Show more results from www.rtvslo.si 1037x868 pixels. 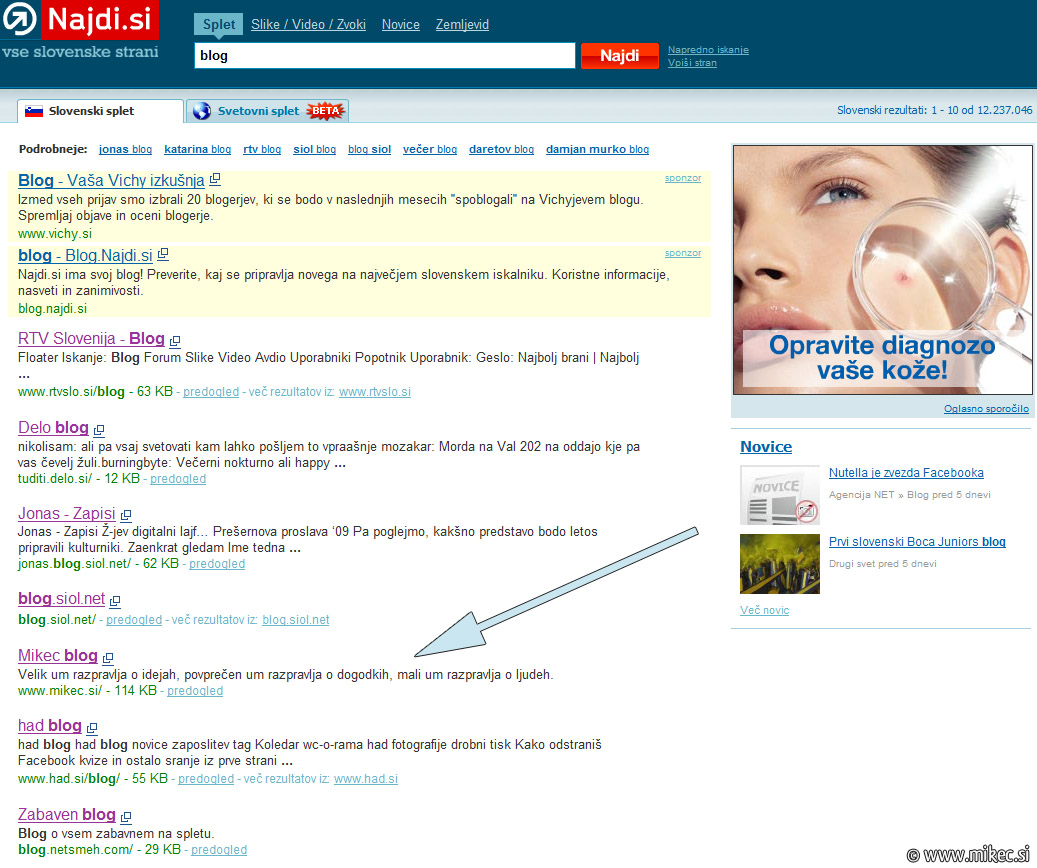click(x=375, y=392)
